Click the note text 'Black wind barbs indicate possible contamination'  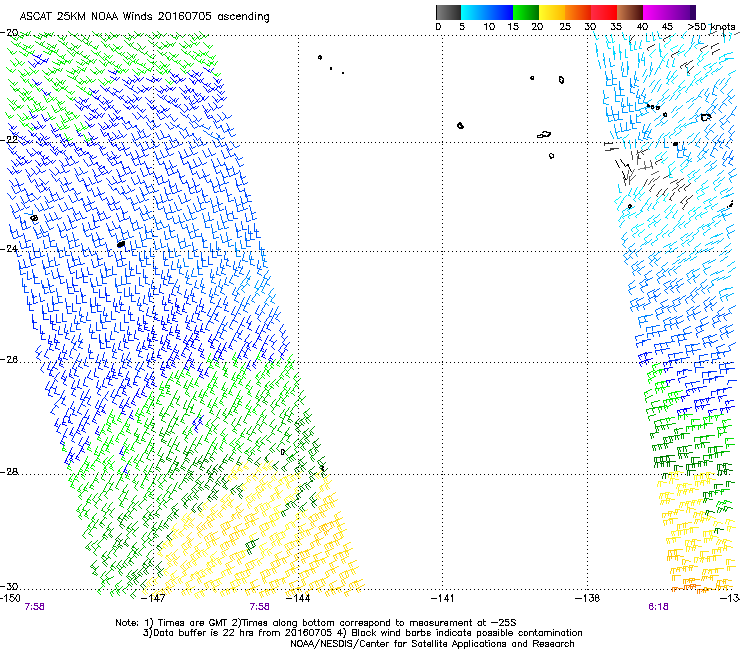click(x=467, y=633)
